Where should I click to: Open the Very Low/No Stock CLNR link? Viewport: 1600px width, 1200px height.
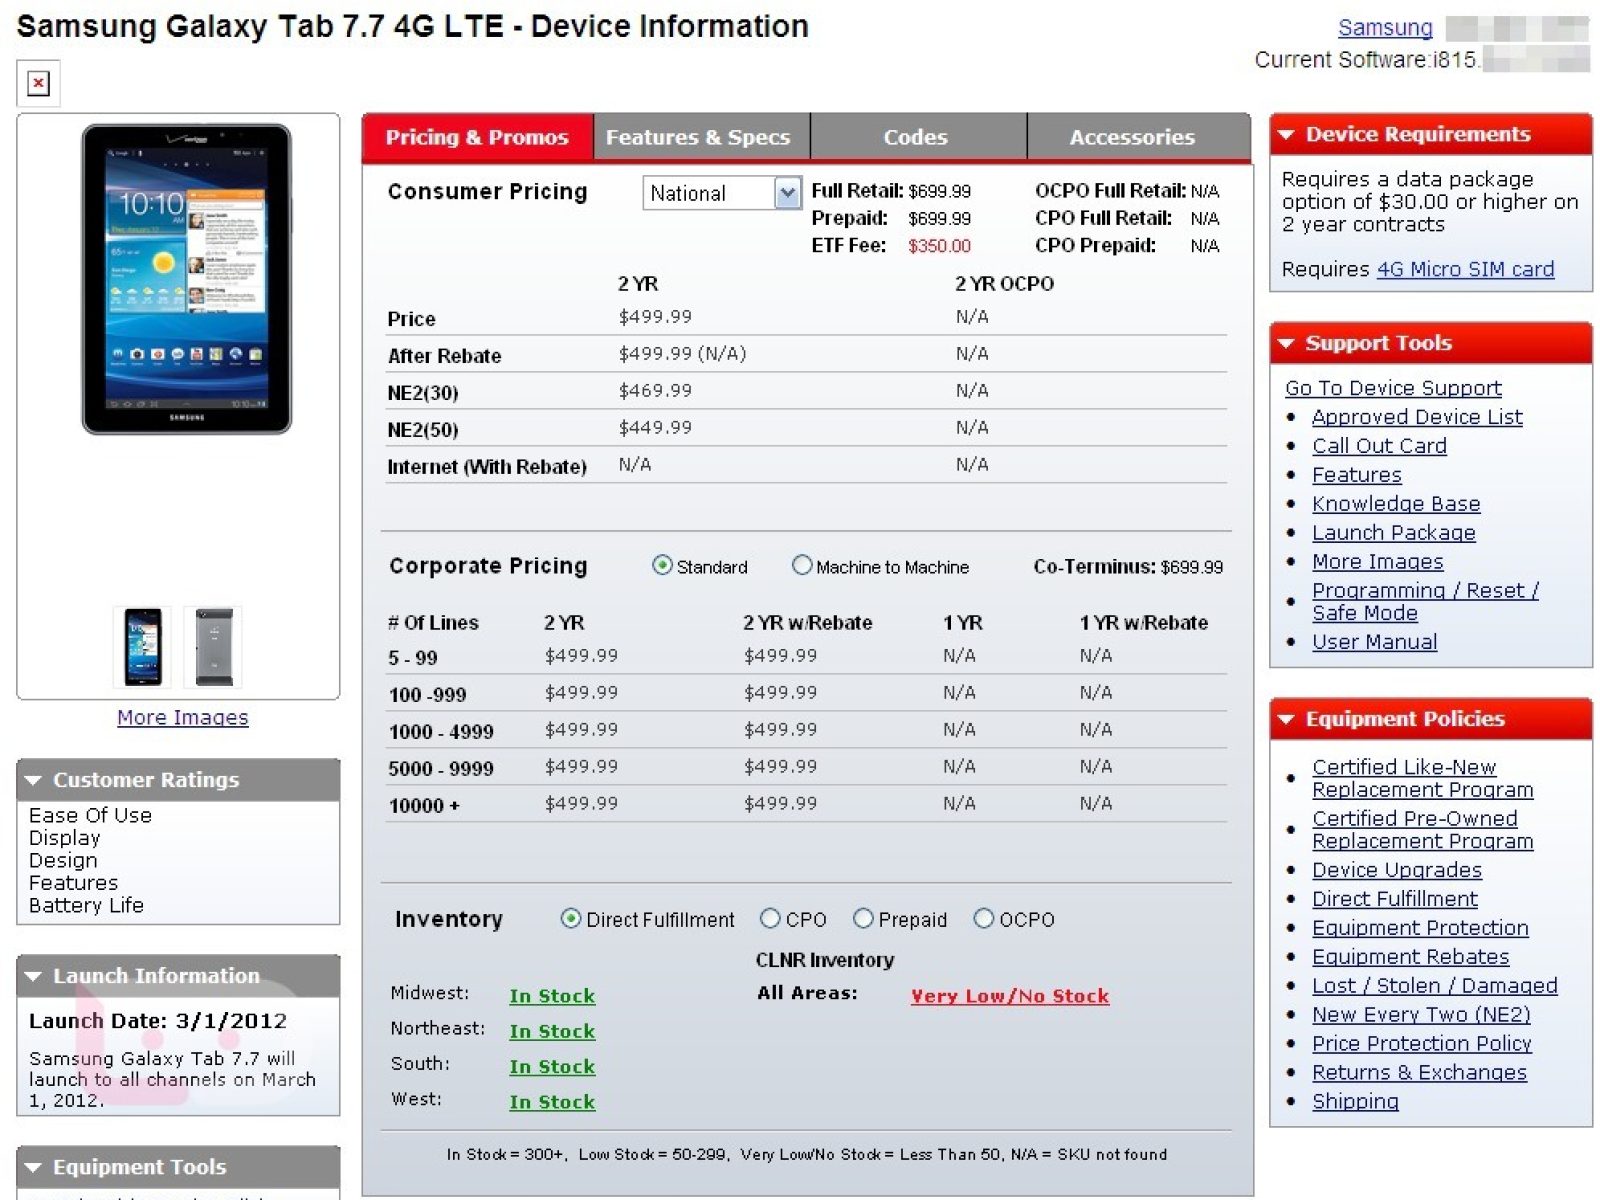pyautogui.click(x=1009, y=996)
